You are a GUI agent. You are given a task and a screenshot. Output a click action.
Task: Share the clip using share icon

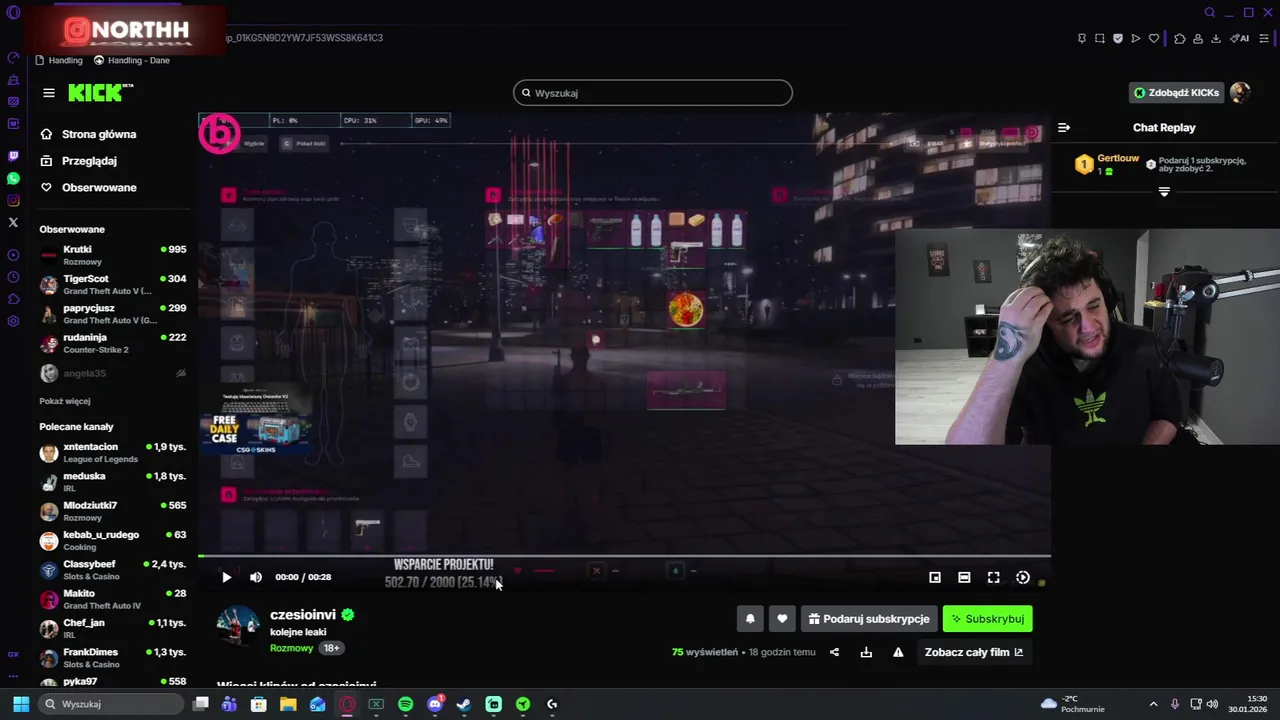834,652
